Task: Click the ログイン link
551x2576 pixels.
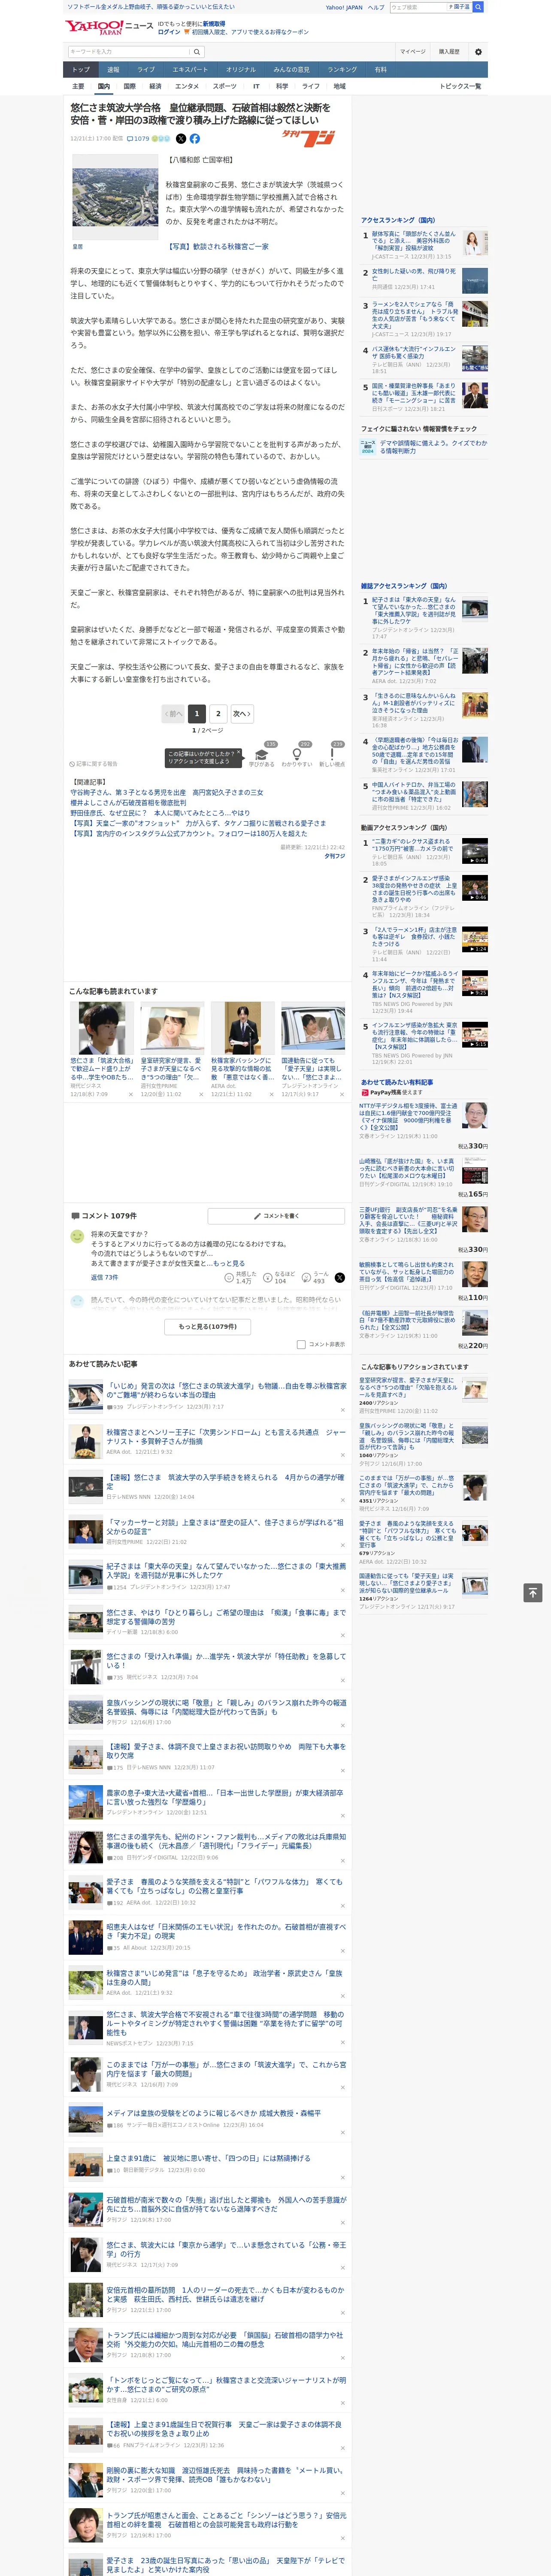Action: coord(169,32)
